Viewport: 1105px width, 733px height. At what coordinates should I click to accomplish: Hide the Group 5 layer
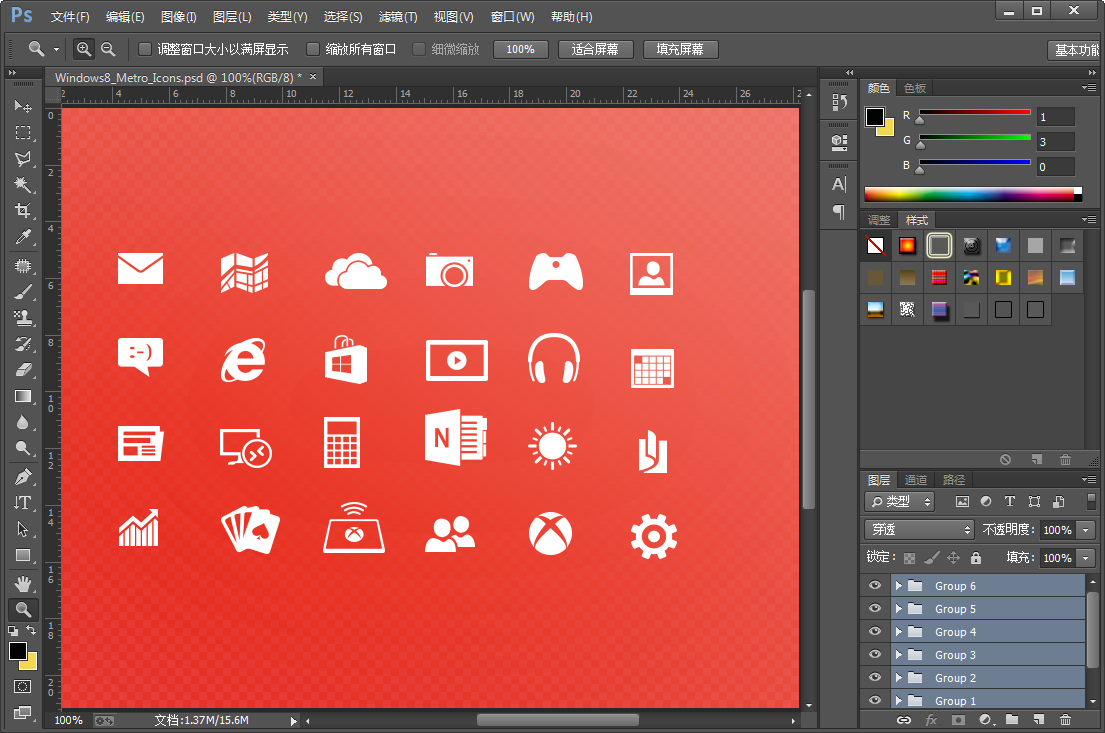tap(875, 609)
